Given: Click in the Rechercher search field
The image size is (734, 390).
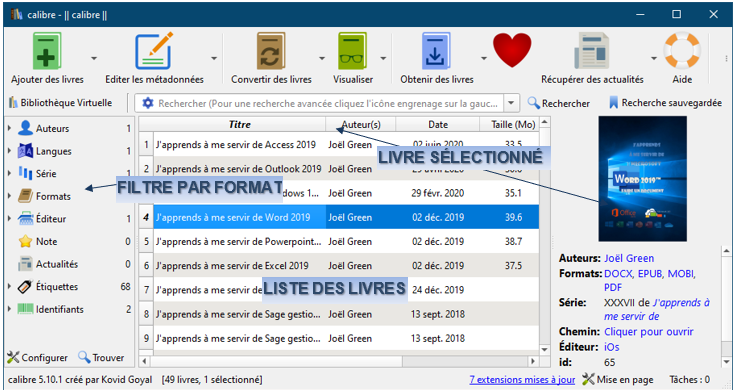Looking at the screenshot, I should pos(328,103).
